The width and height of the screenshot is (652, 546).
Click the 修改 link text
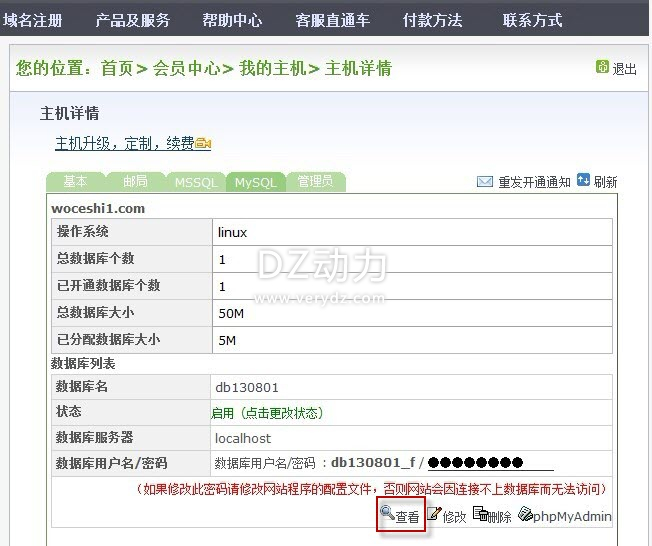(454, 517)
